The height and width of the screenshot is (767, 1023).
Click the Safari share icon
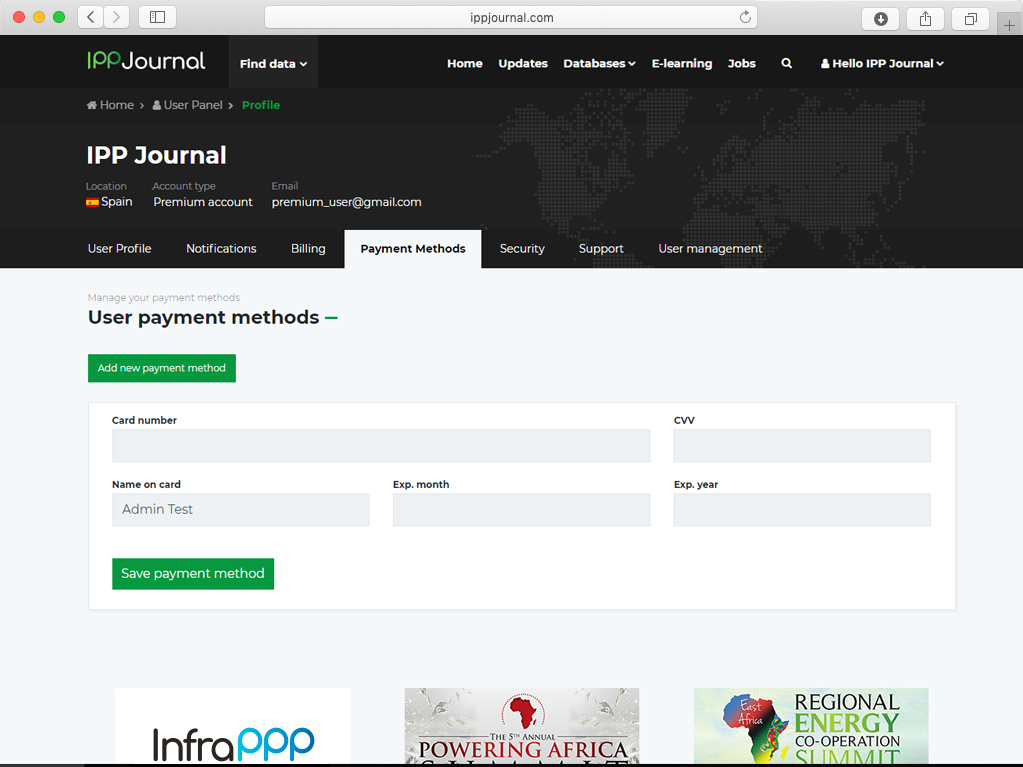925,18
